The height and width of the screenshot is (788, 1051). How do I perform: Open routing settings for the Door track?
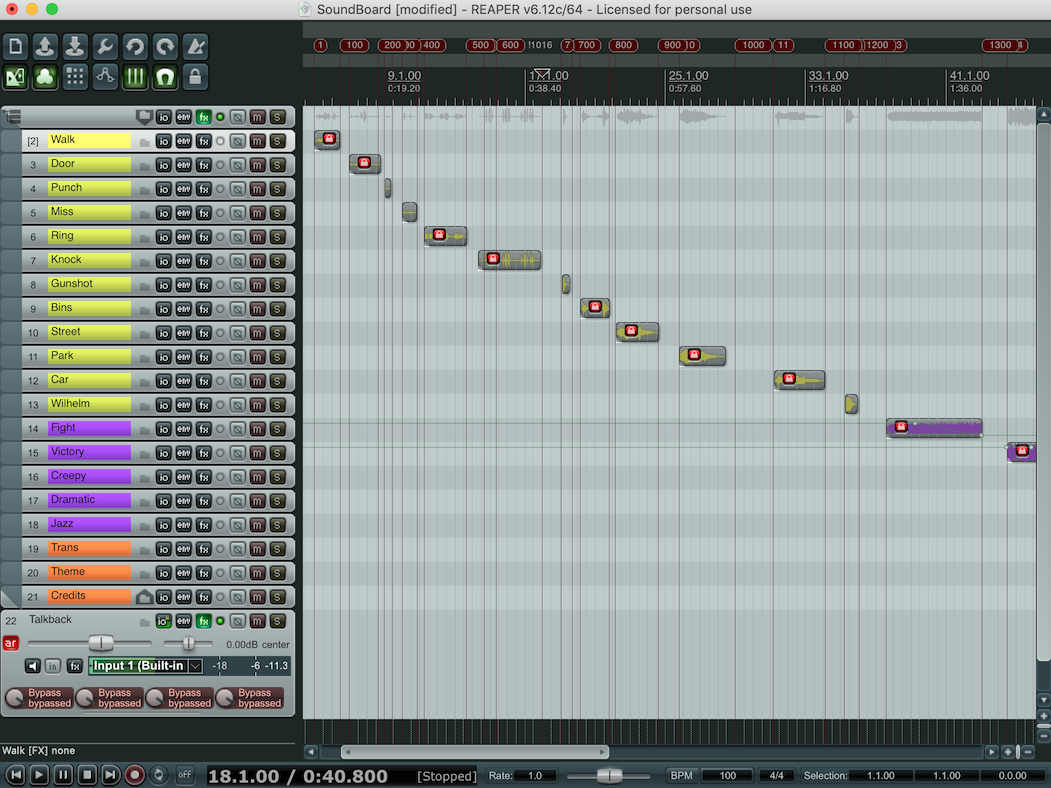(164, 165)
